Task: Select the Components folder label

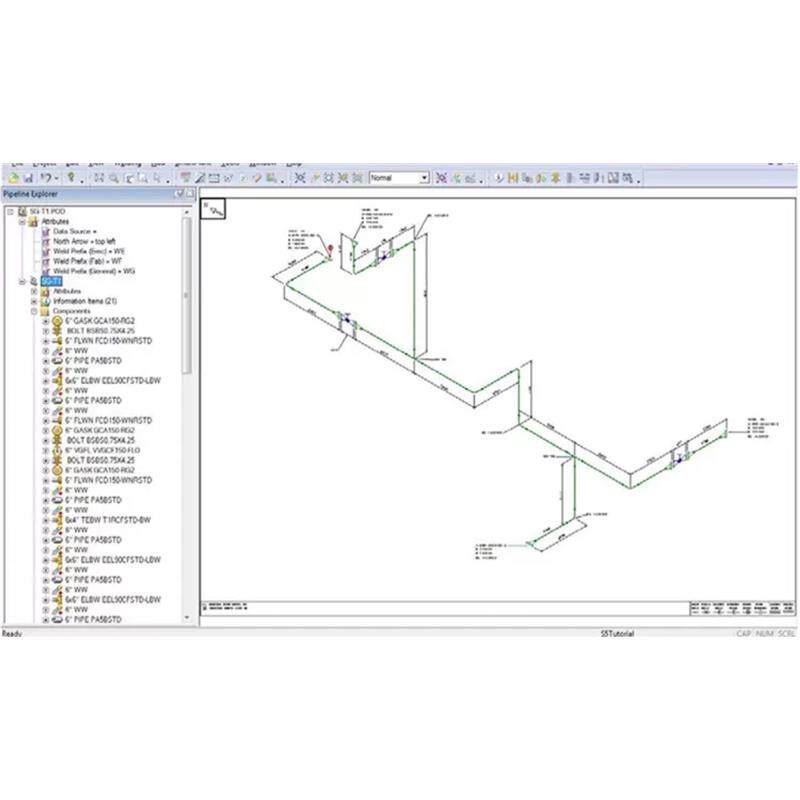Action: click(x=71, y=311)
